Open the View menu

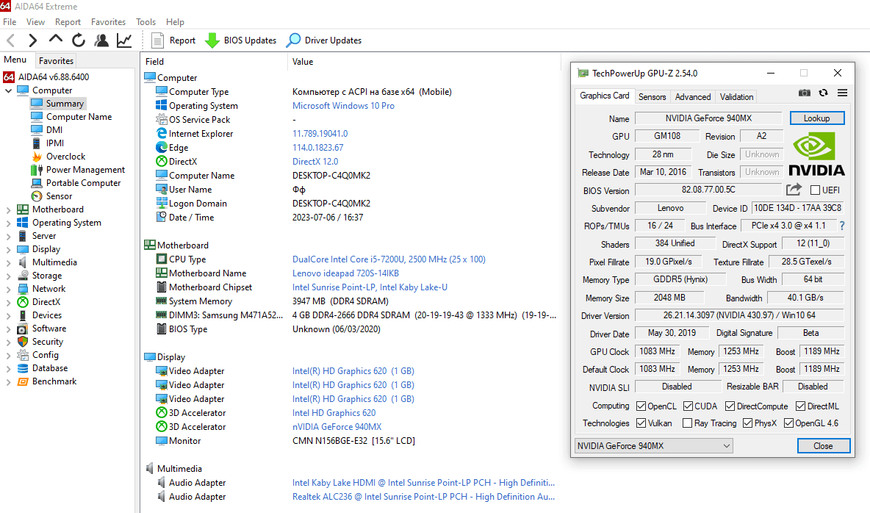36,22
